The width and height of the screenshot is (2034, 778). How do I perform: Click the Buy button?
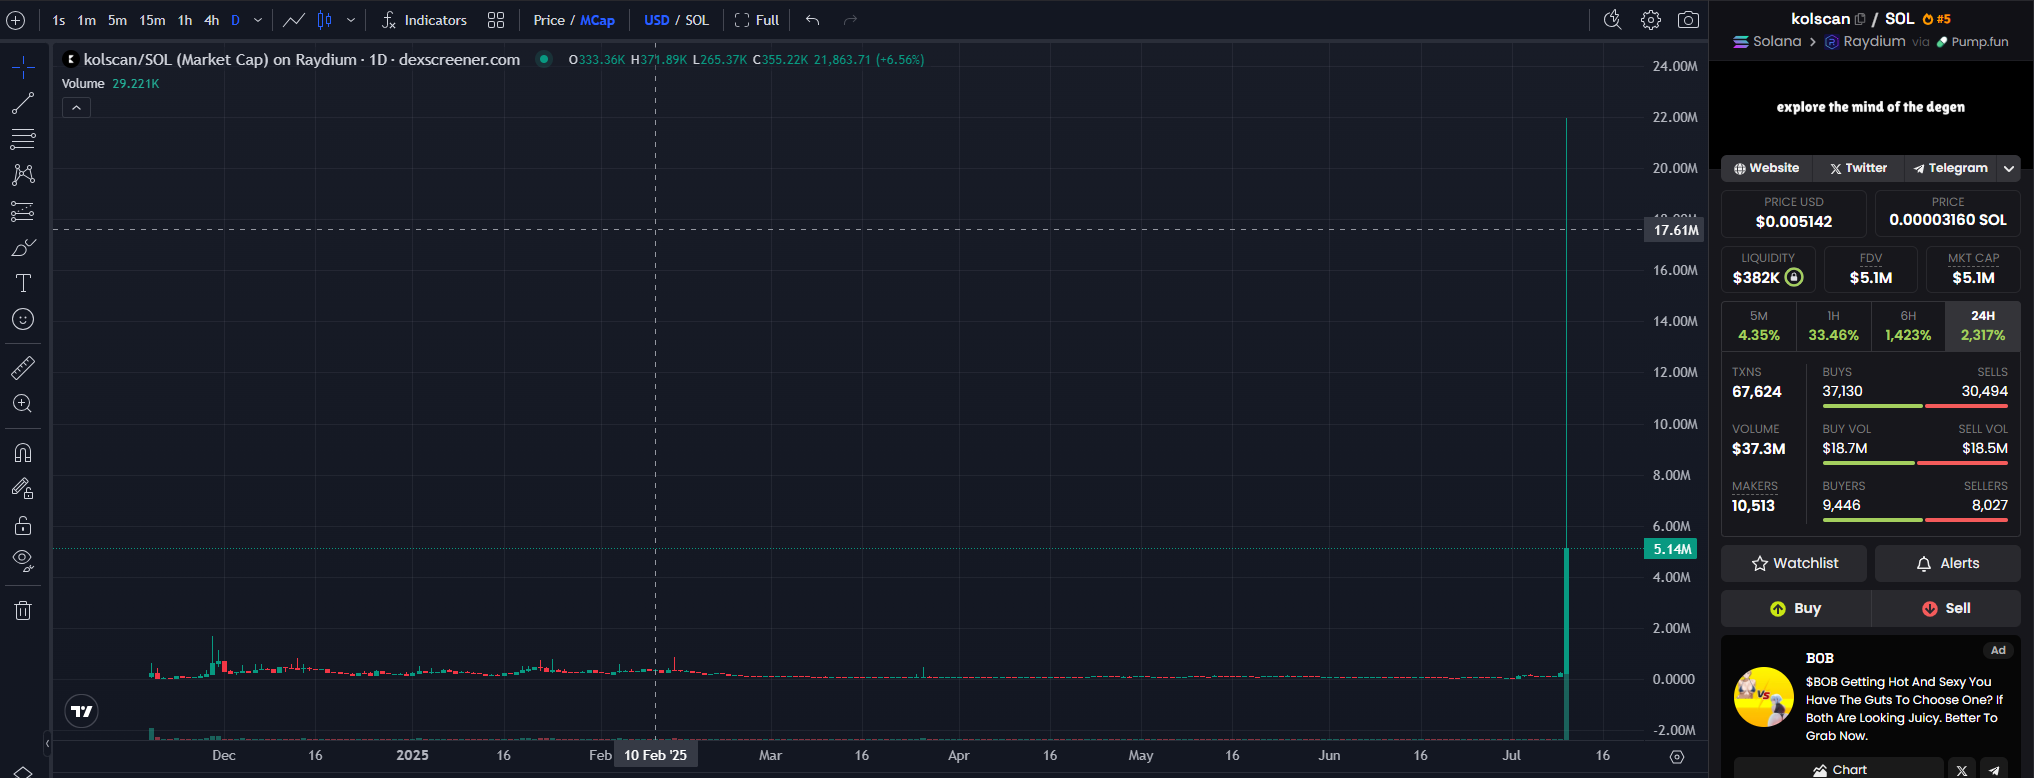[x=1796, y=608]
